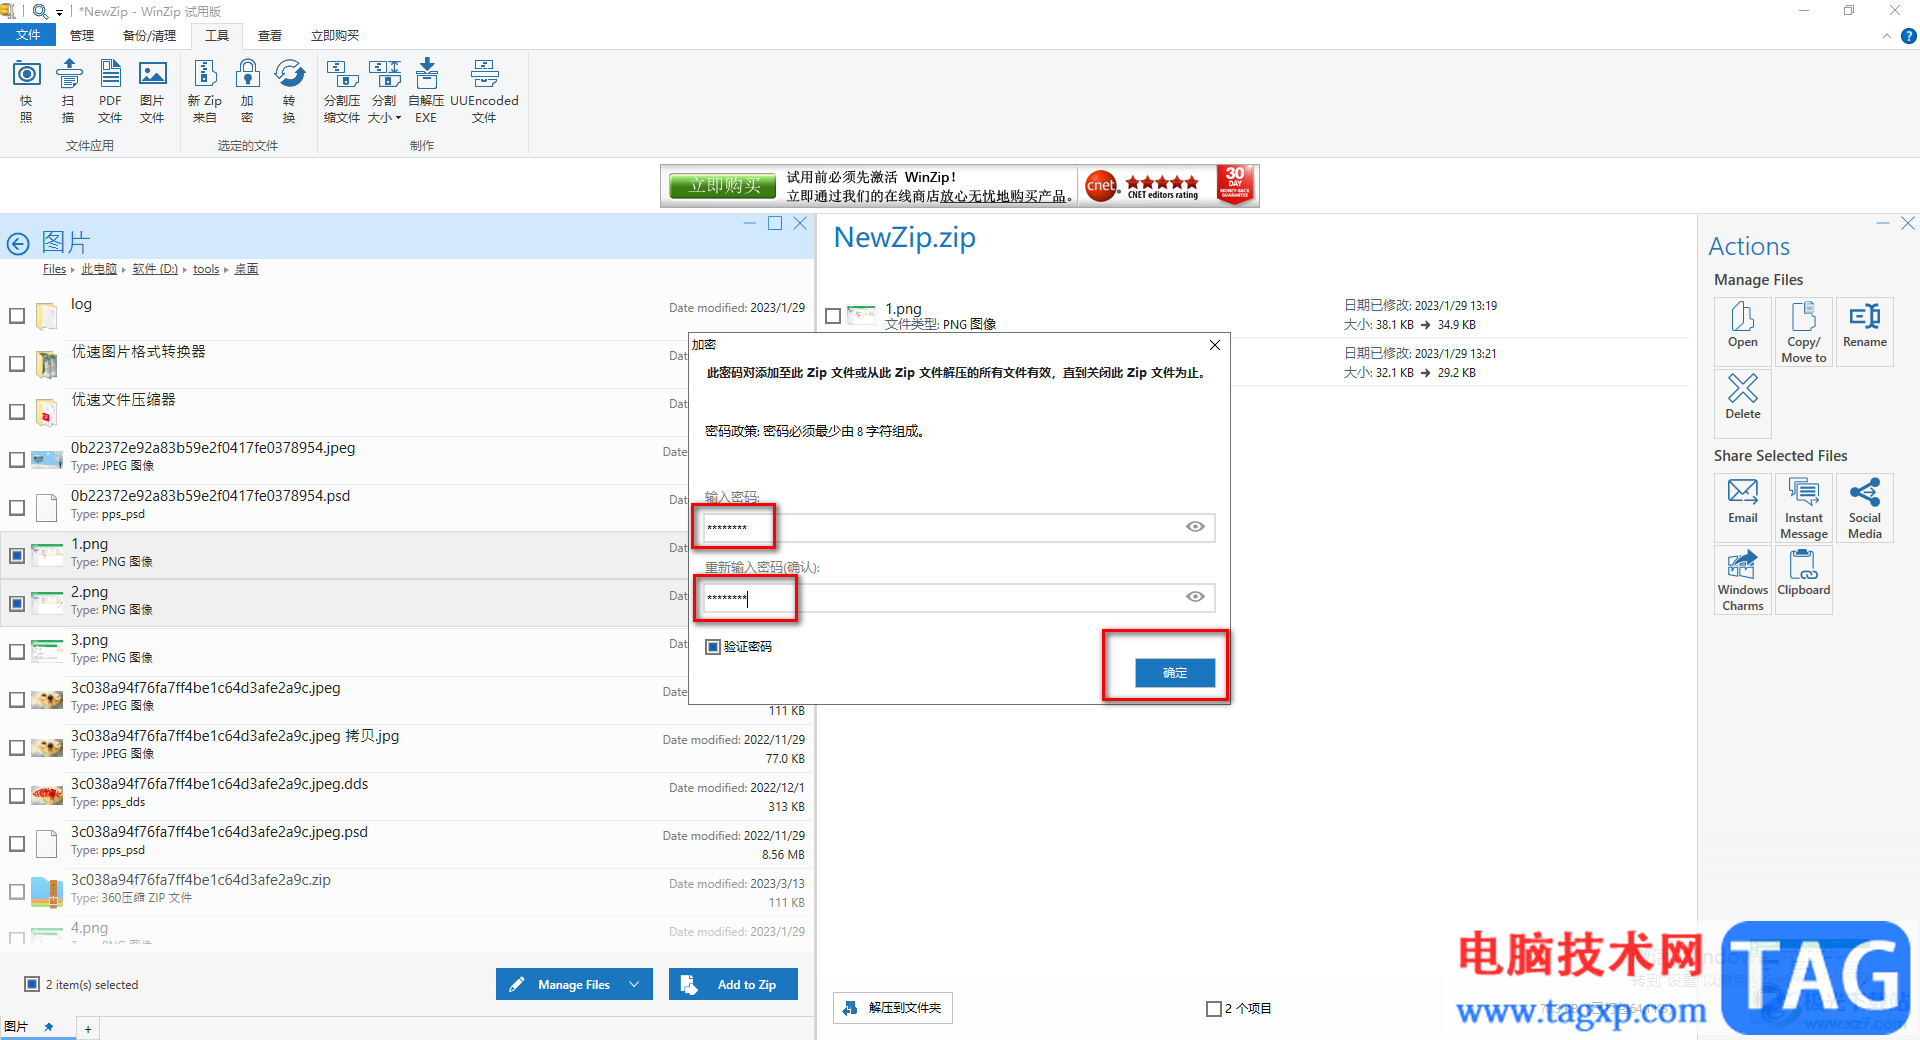1920x1040 pixels.
Task: Click the 转换 convert icon
Action: pyautogui.click(x=289, y=91)
